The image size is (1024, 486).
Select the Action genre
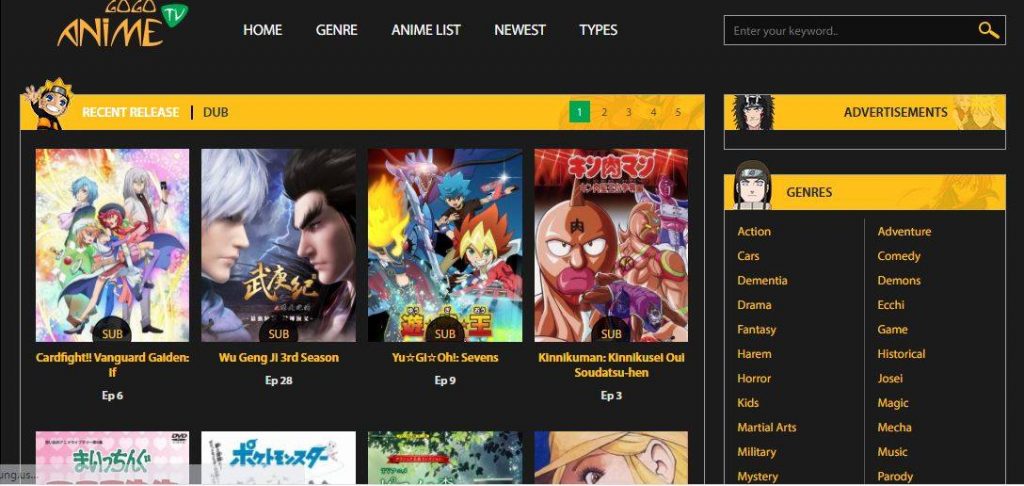754,231
